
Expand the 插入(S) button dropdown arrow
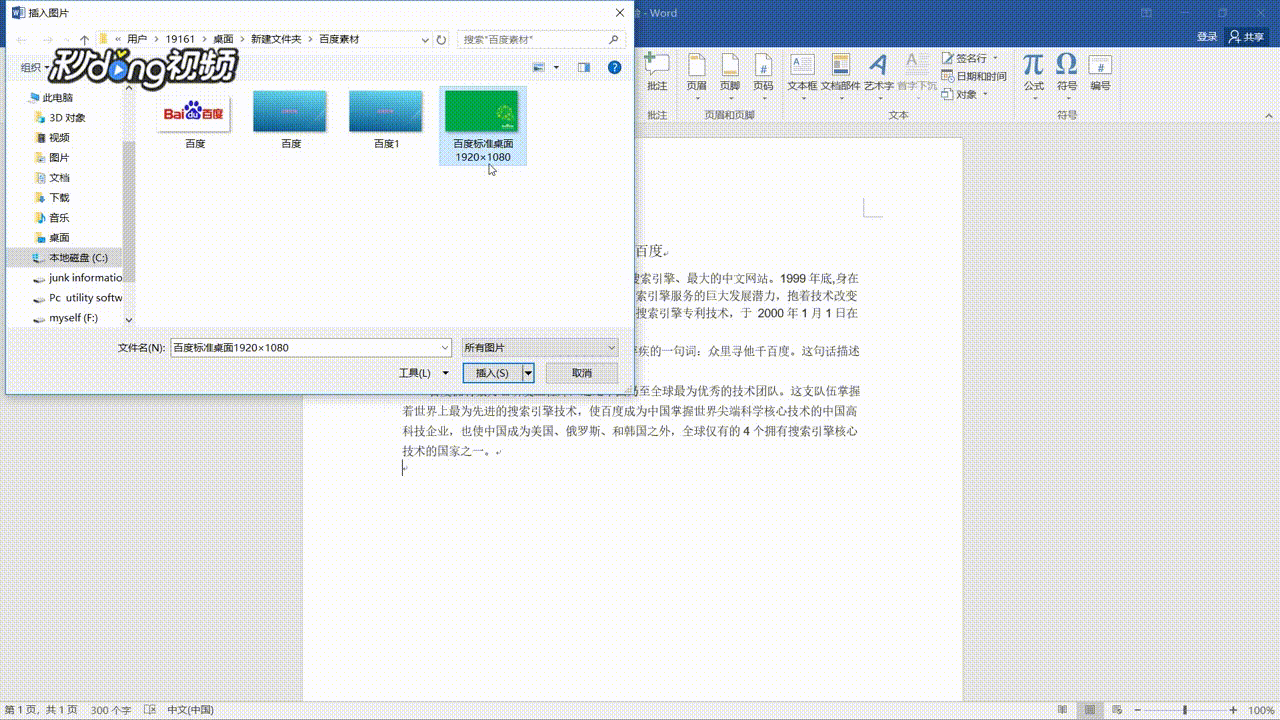[529, 373]
